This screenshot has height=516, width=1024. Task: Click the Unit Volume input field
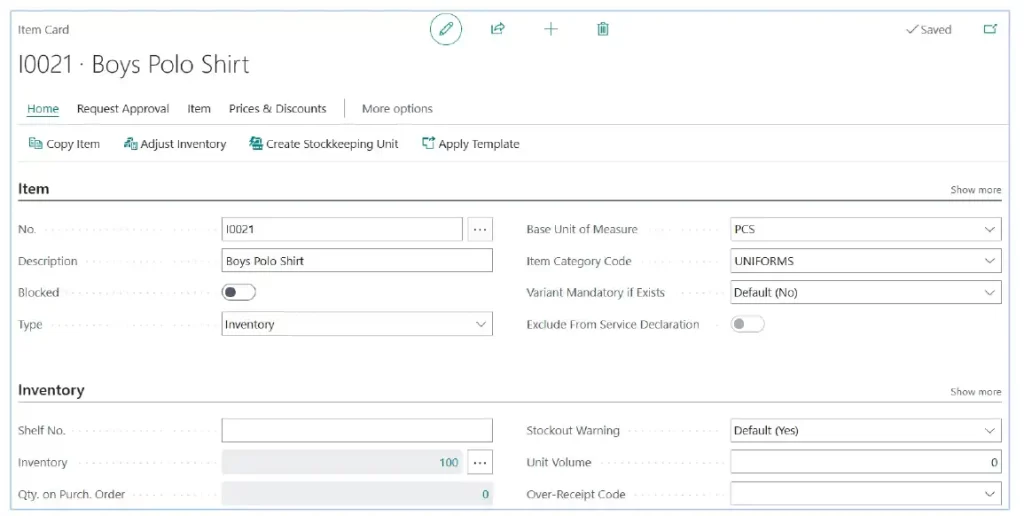tap(865, 462)
